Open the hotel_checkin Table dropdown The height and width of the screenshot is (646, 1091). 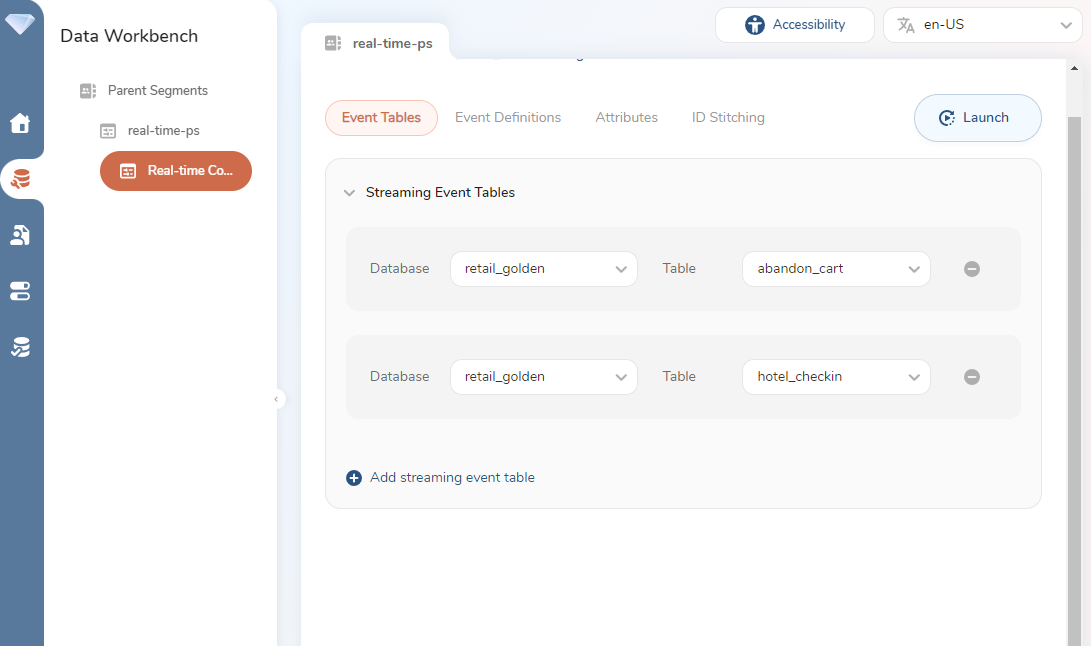tap(836, 377)
